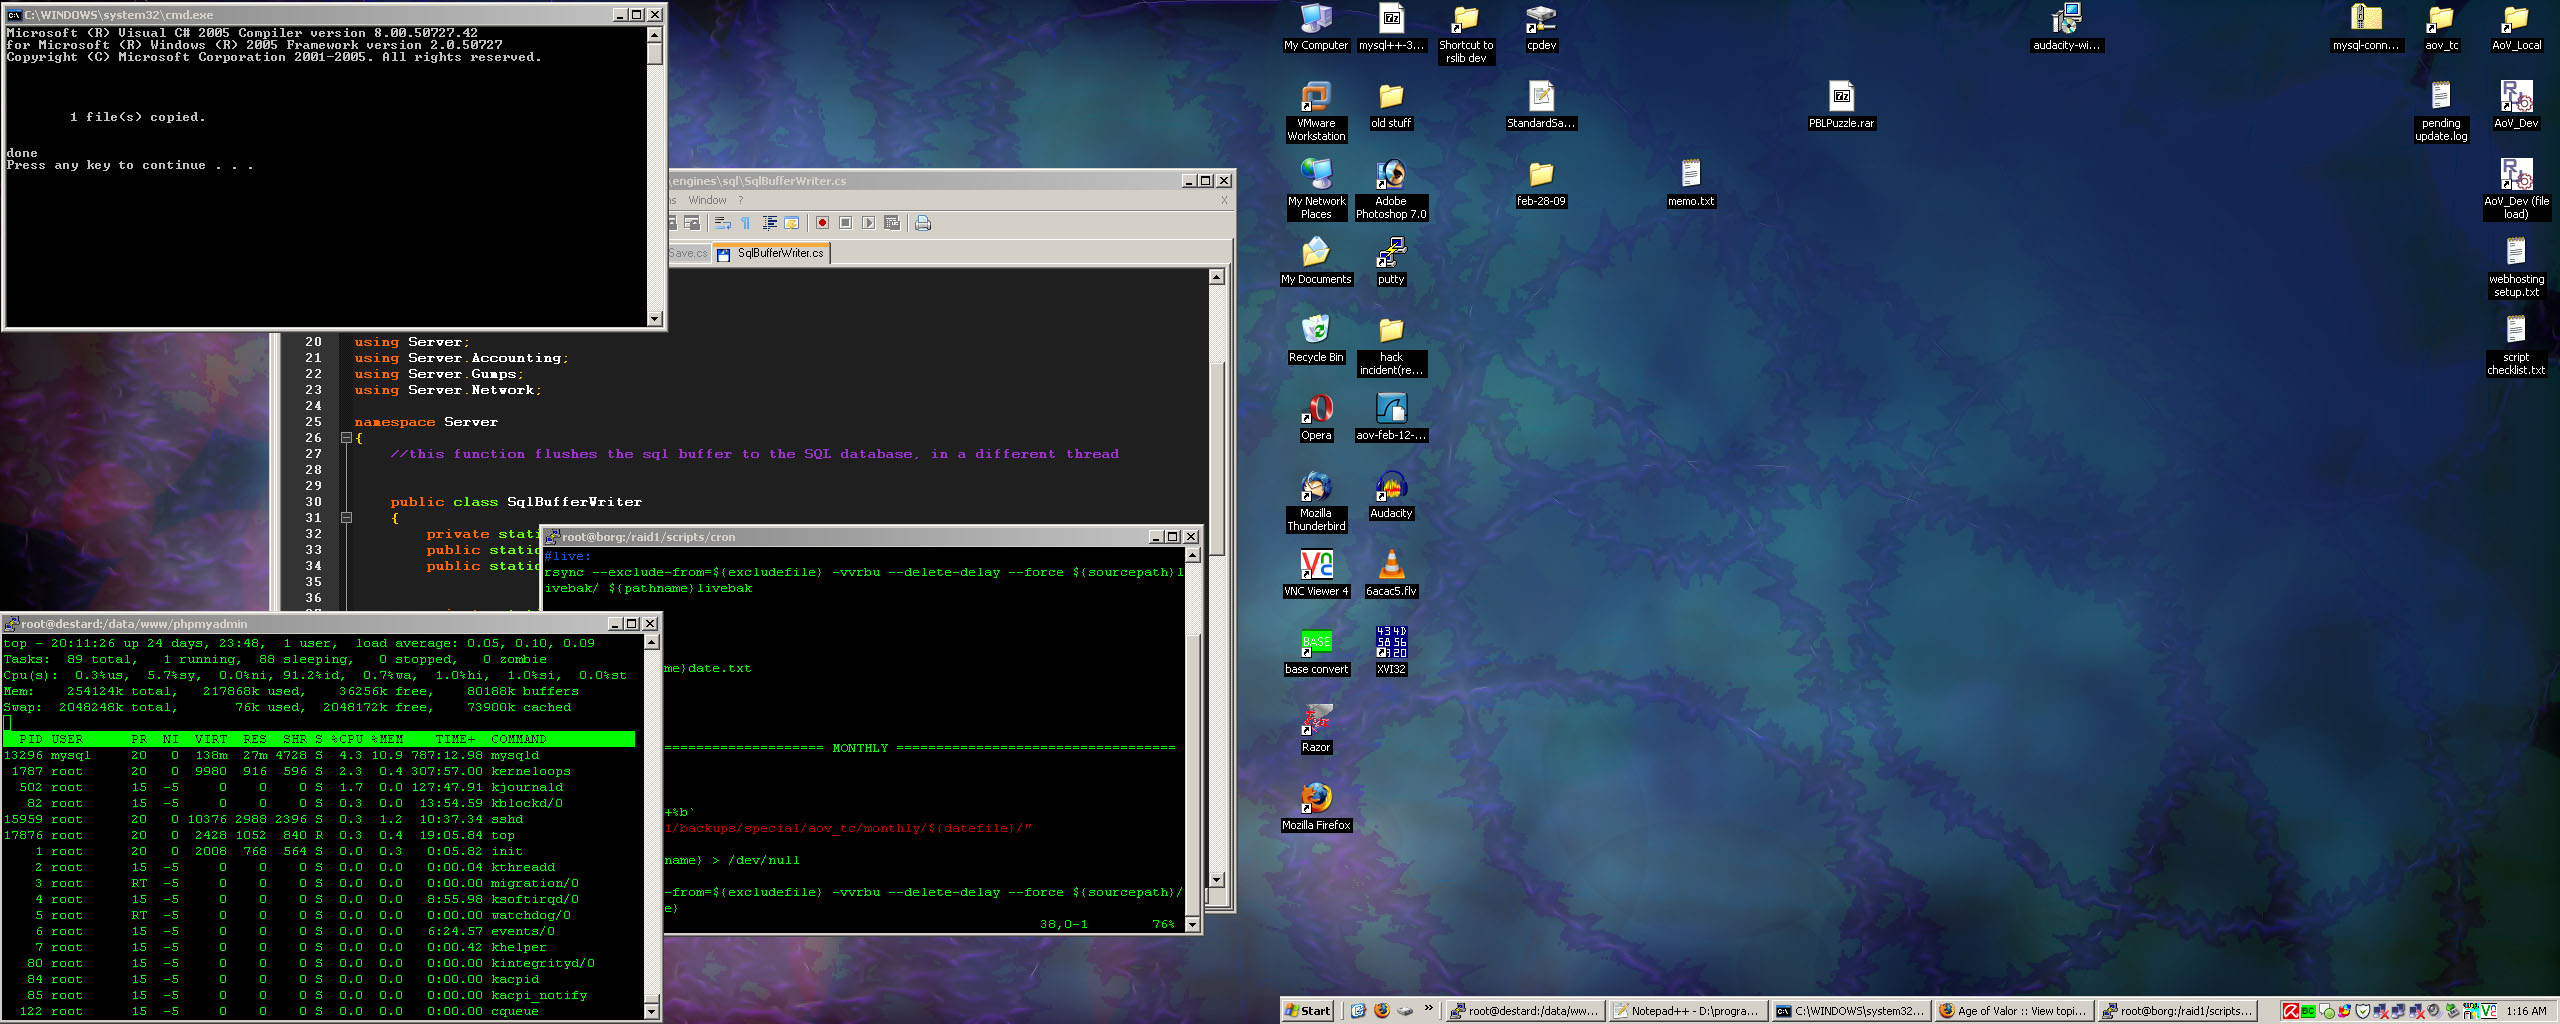Select the webhosting setup.txt file icon
This screenshot has height=1024, width=2560.
2516,267
